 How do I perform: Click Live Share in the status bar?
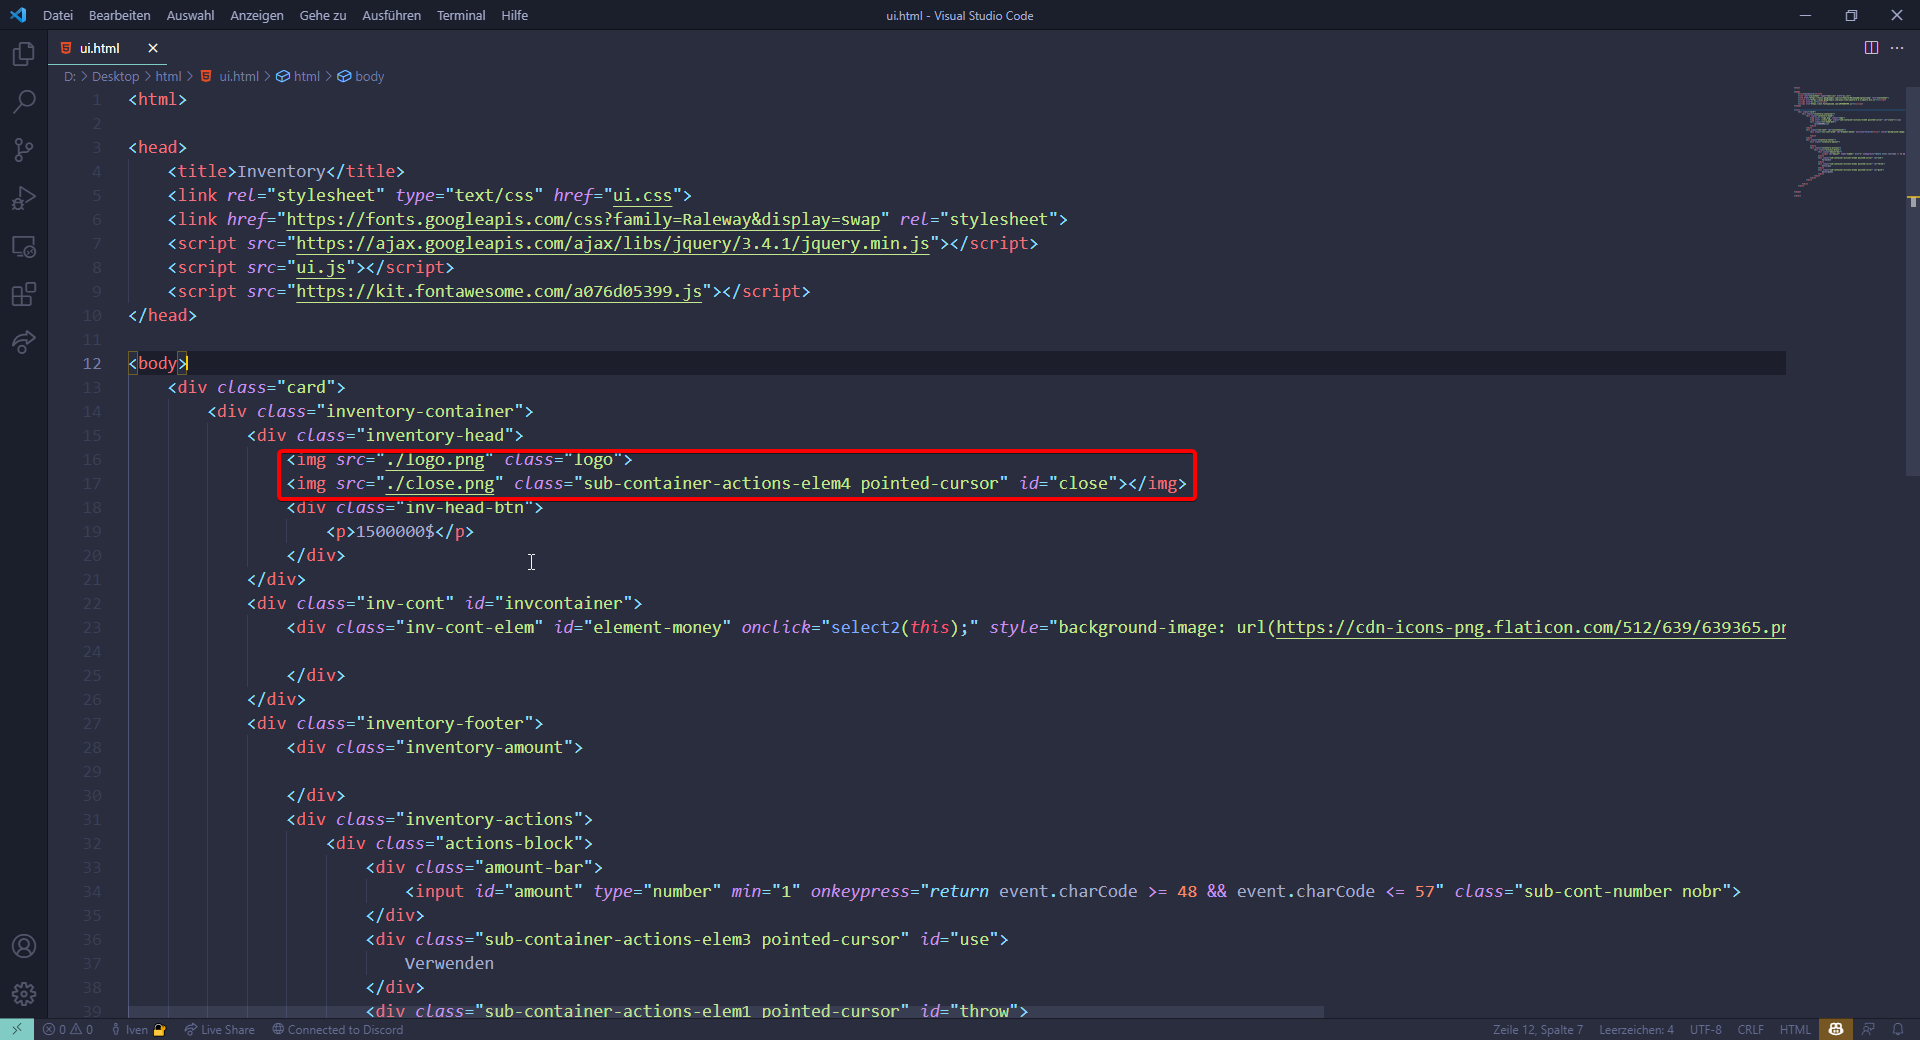(x=219, y=1030)
